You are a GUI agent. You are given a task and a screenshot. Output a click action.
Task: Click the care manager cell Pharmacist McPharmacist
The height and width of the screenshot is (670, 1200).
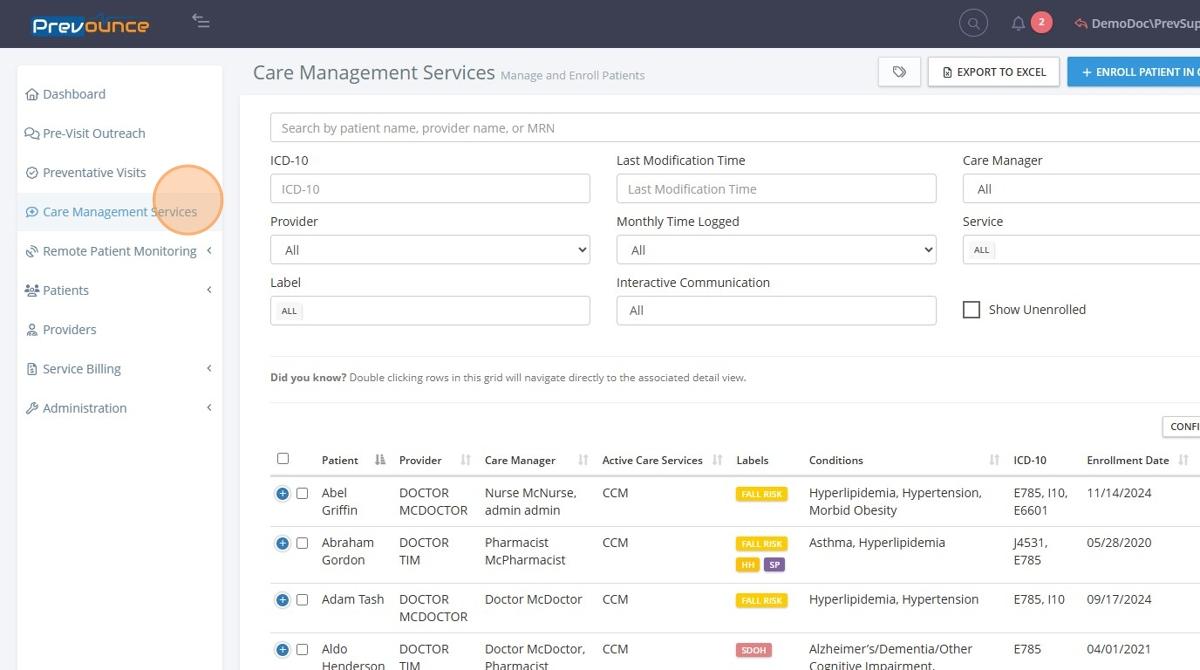tap(525, 551)
